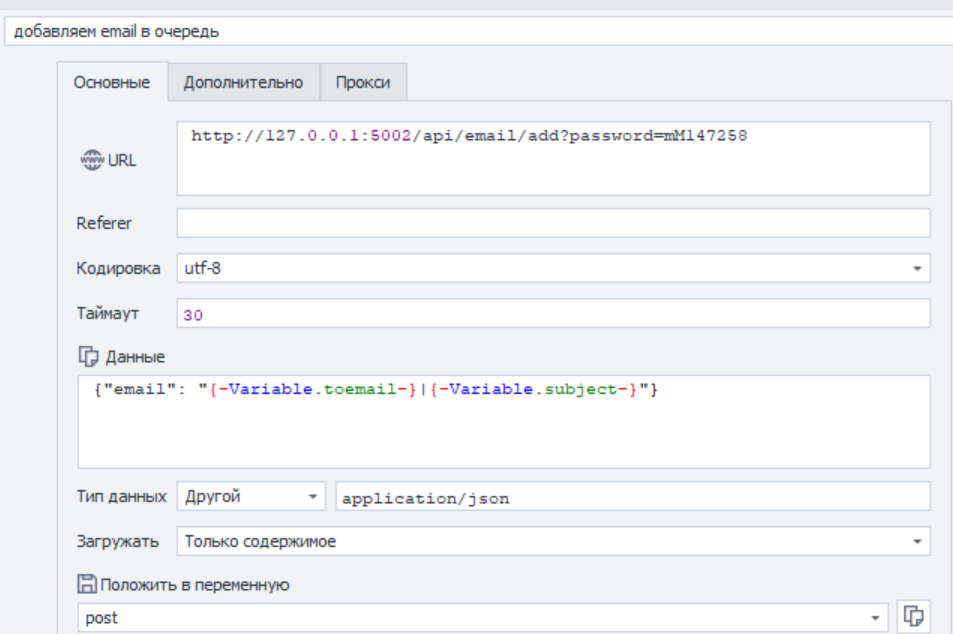Click the Кодировка label
The image size is (953, 634).
[x=118, y=268]
